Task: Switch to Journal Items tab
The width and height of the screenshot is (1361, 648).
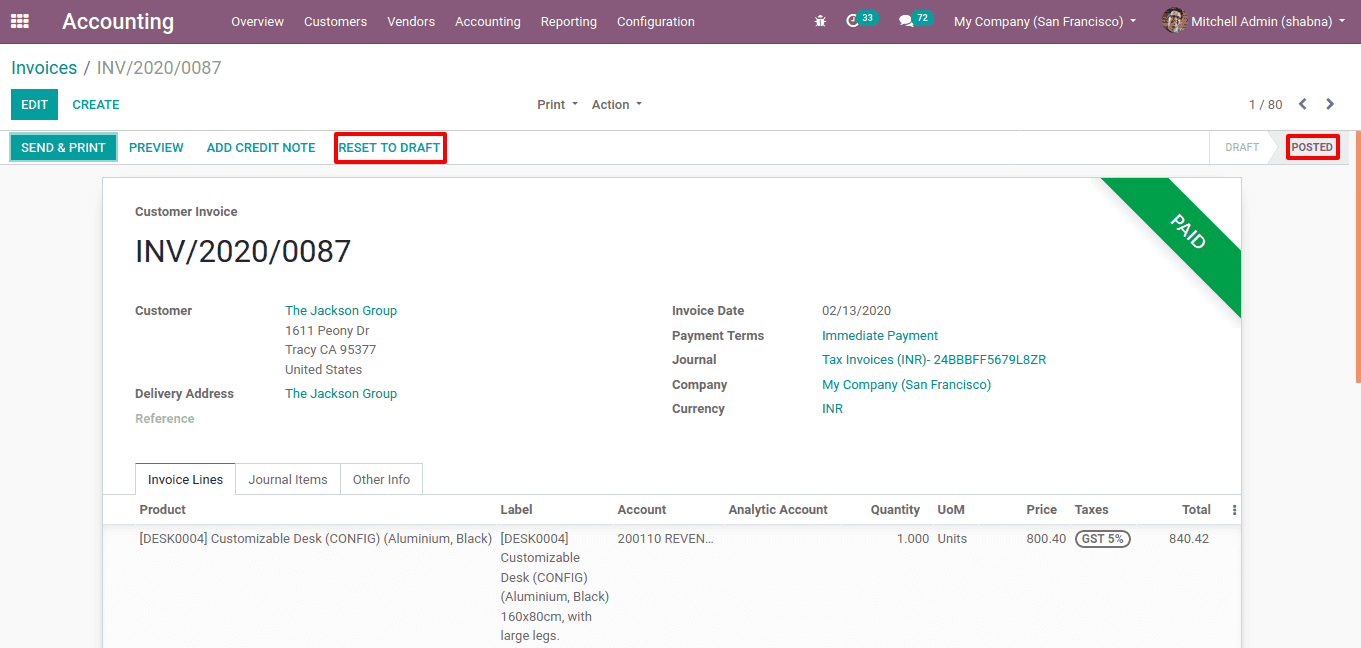Action: (x=288, y=480)
